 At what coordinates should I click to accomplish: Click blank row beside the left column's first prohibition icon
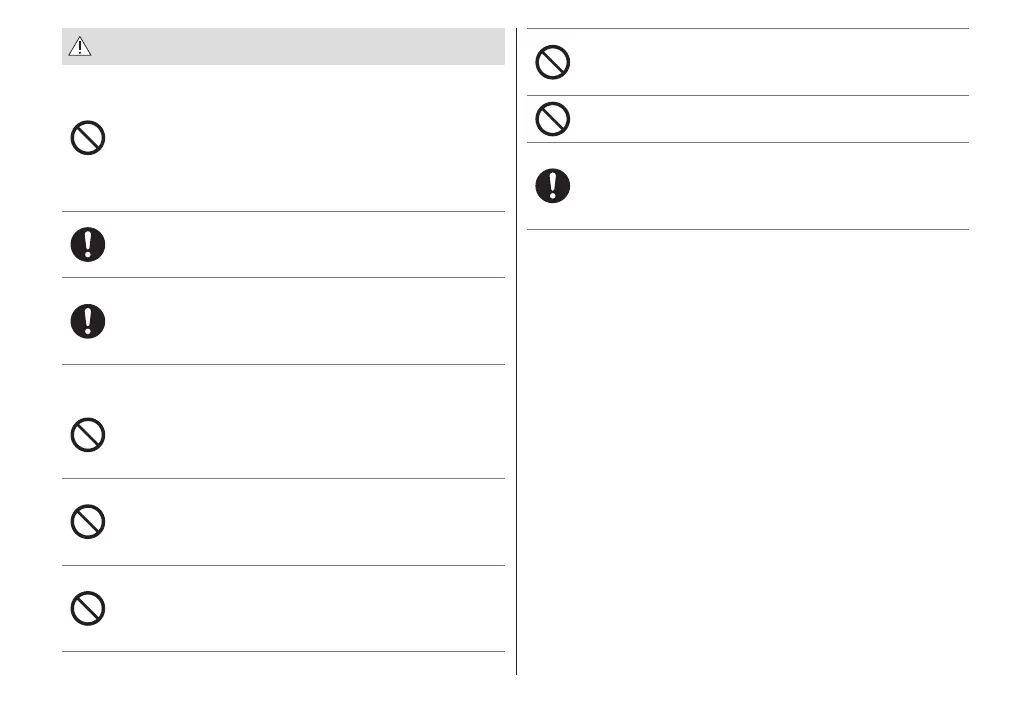(300, 138)
